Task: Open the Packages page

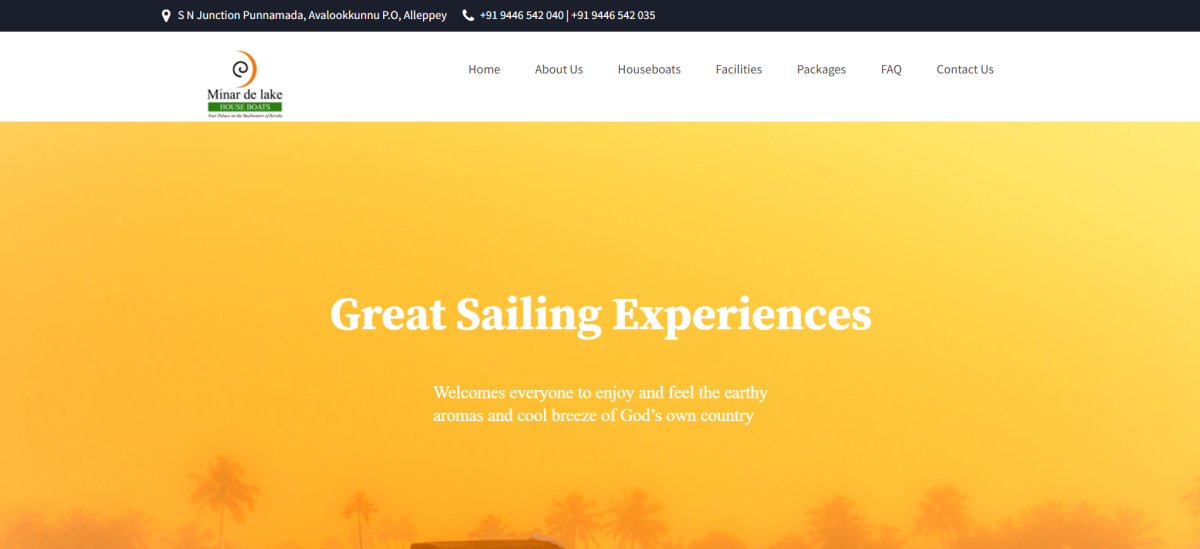Action: point(821,70)
